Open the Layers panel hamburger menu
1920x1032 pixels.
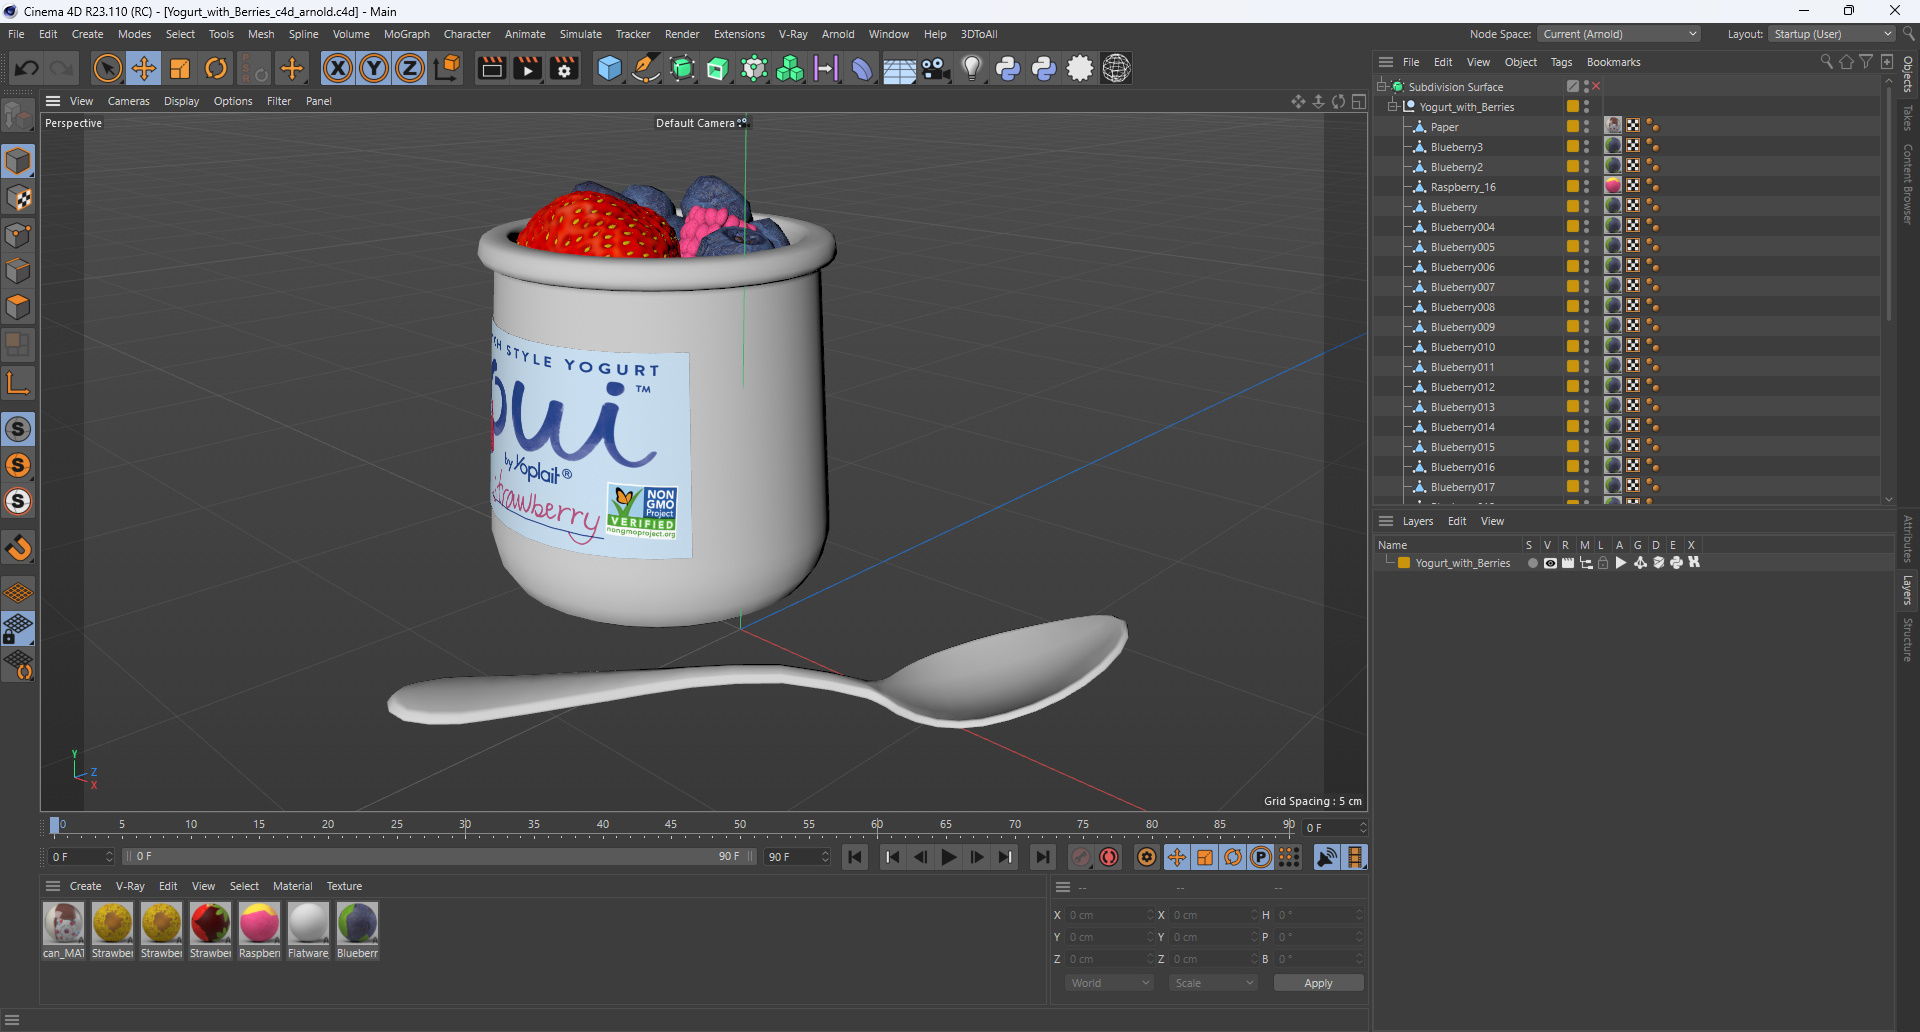1386,521
